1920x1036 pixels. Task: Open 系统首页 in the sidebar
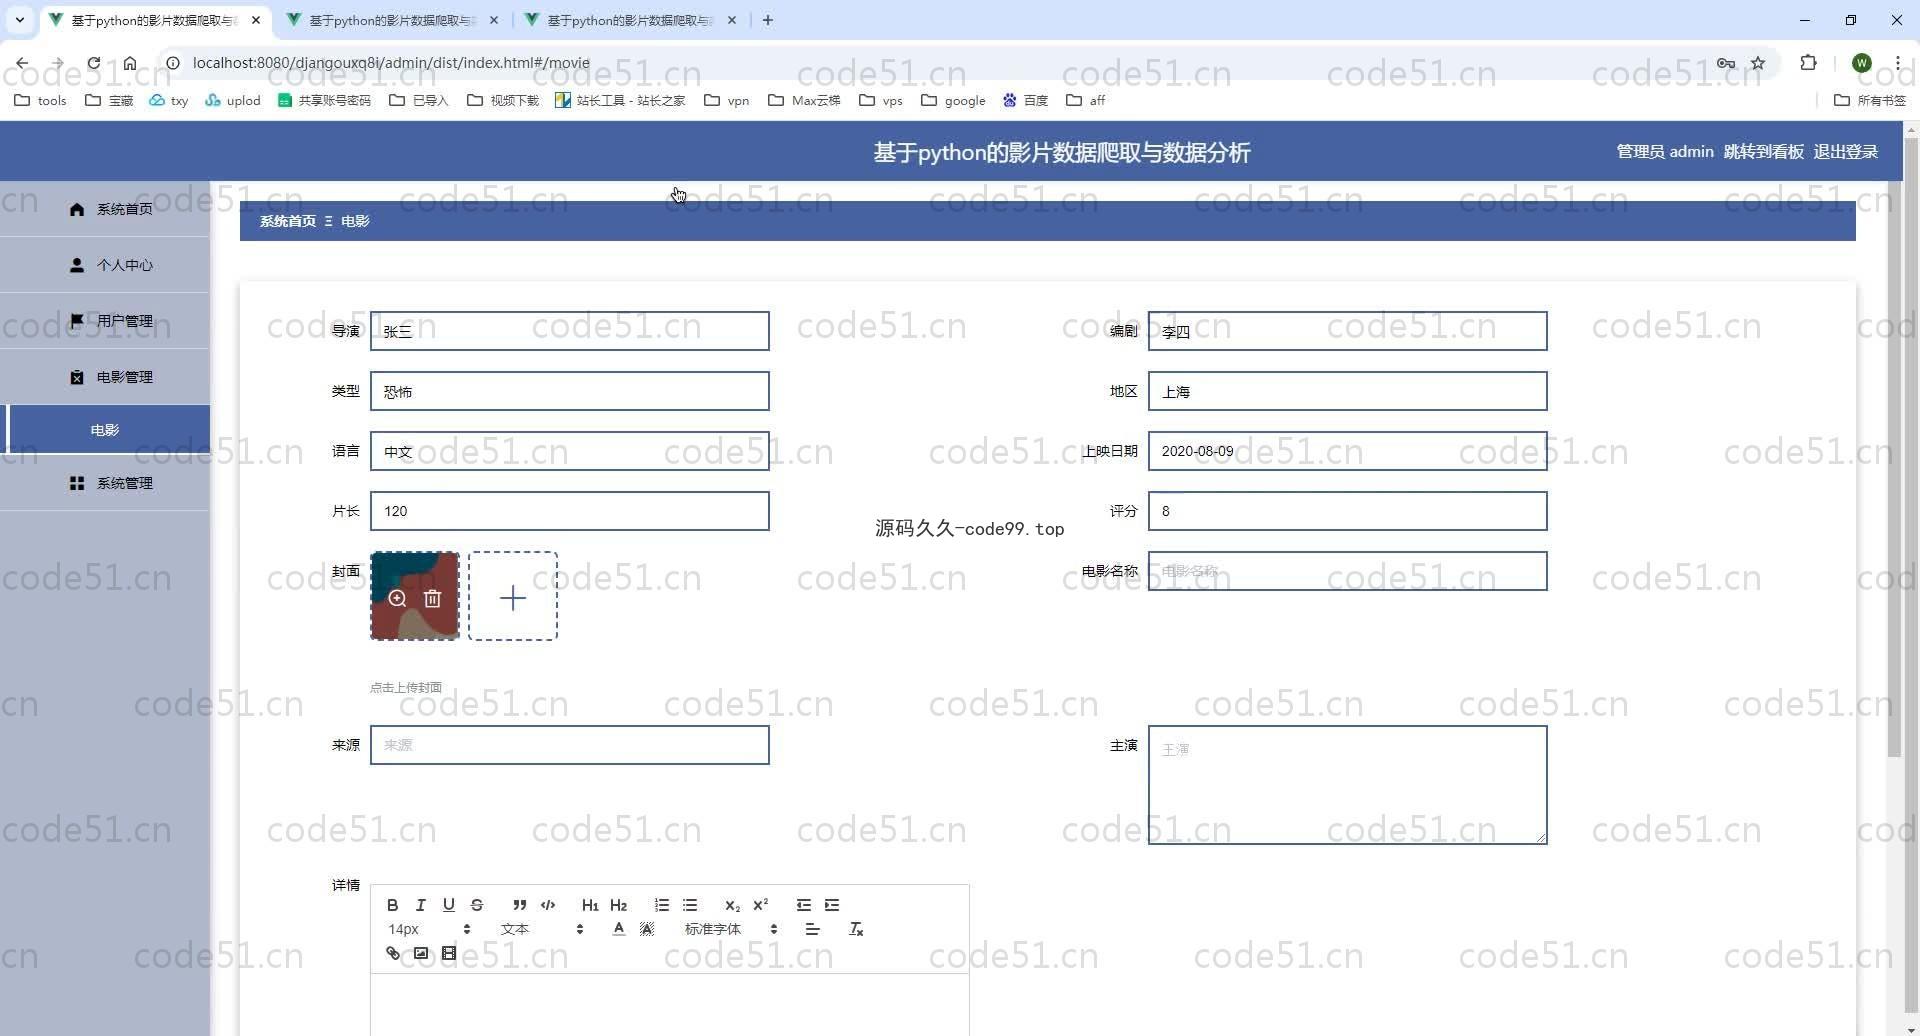coord(105,209)
